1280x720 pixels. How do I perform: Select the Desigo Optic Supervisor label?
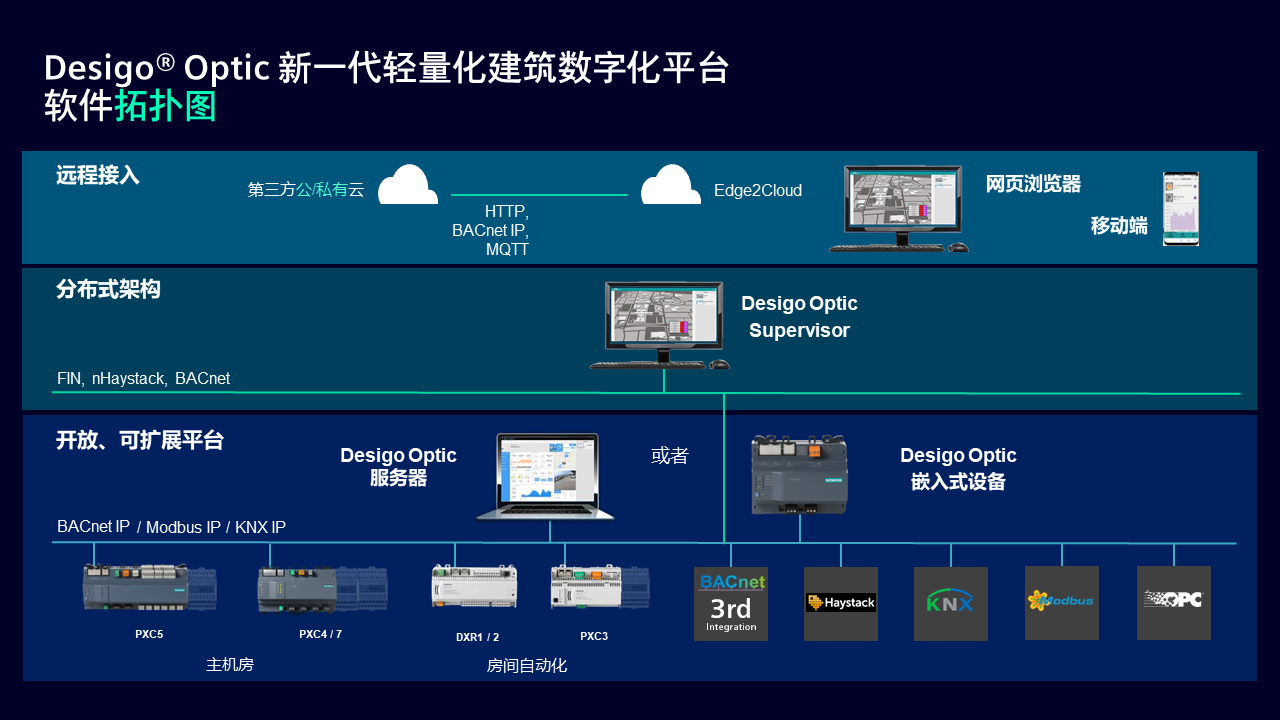point(799,317)
